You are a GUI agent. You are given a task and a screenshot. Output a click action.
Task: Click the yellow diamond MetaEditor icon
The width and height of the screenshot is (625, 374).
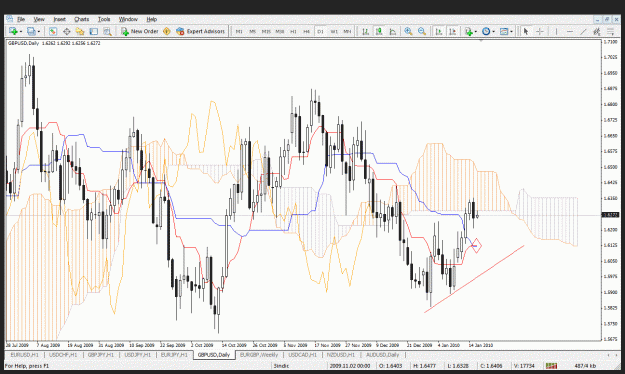coord(167,31)
